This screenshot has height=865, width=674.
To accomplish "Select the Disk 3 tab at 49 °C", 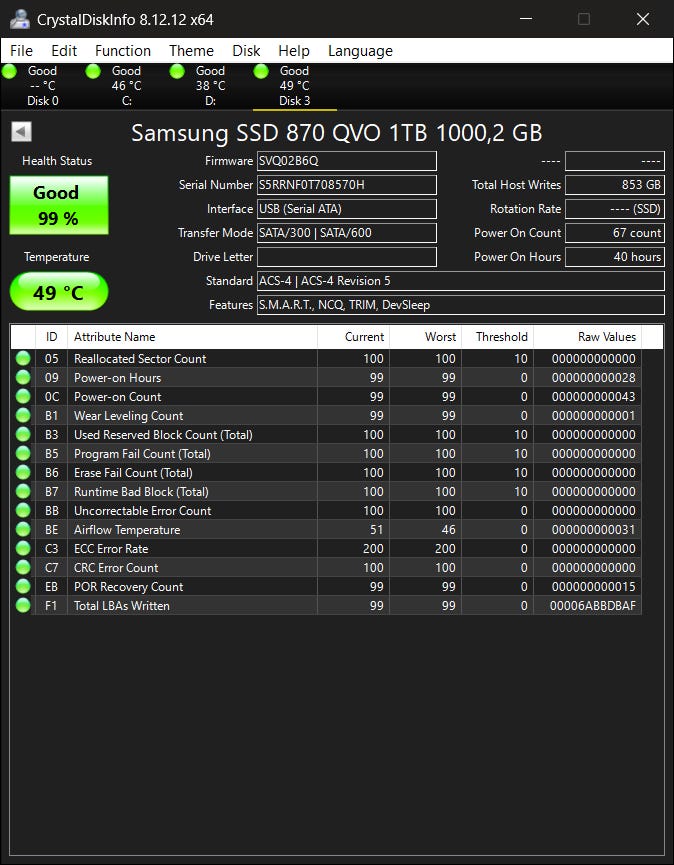I will click(295, 86).
